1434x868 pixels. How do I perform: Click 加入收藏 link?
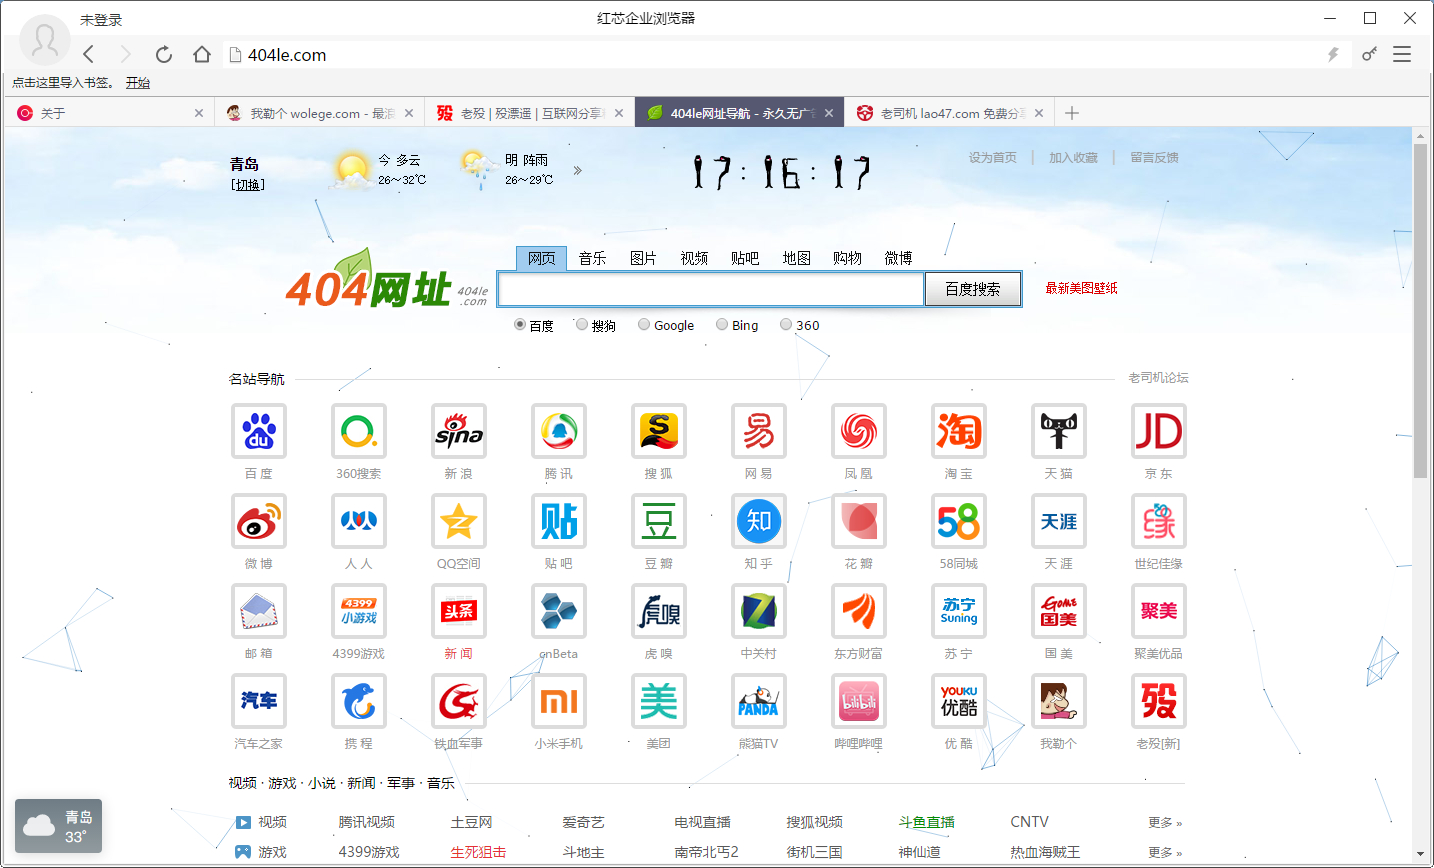(x=1073, y=158)
